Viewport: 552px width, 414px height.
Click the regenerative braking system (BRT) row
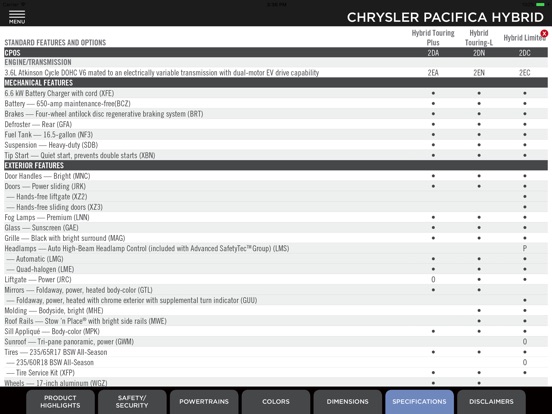pos(276,114)
